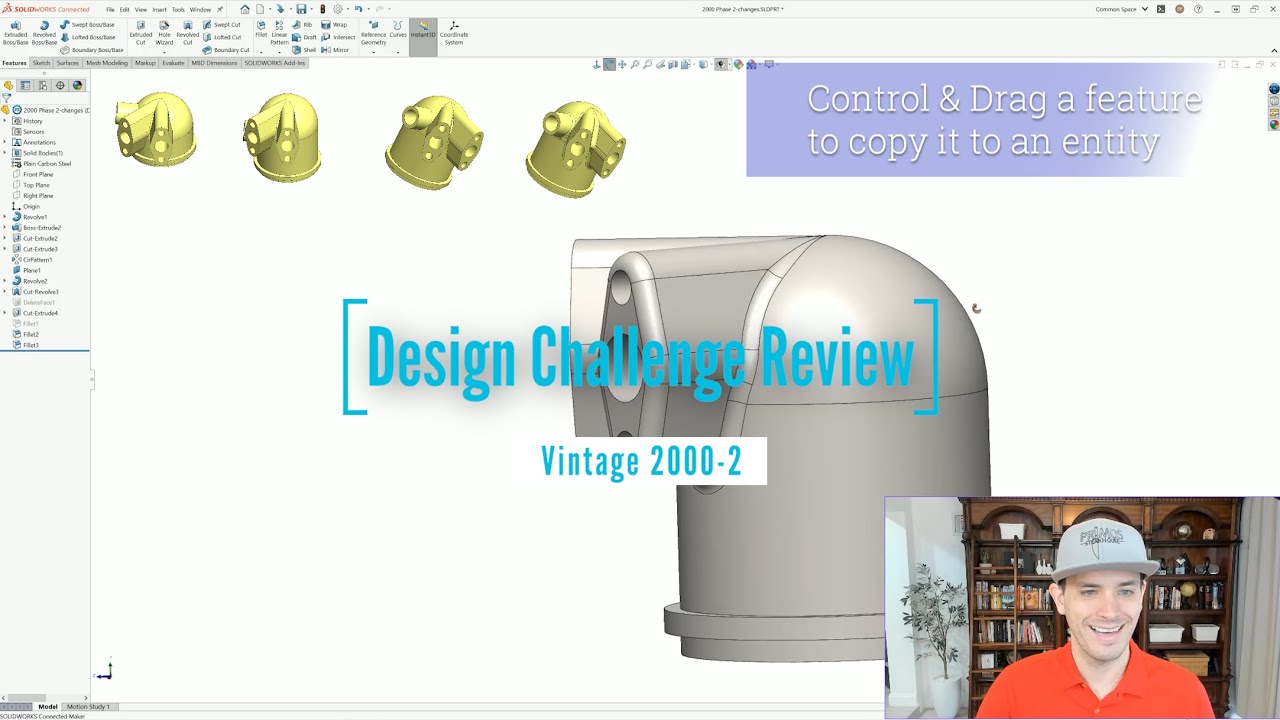Image resolution: width=1280 pixels, height=720 pixels.
Task: Click the Shell tool
Action: (304, 50)
